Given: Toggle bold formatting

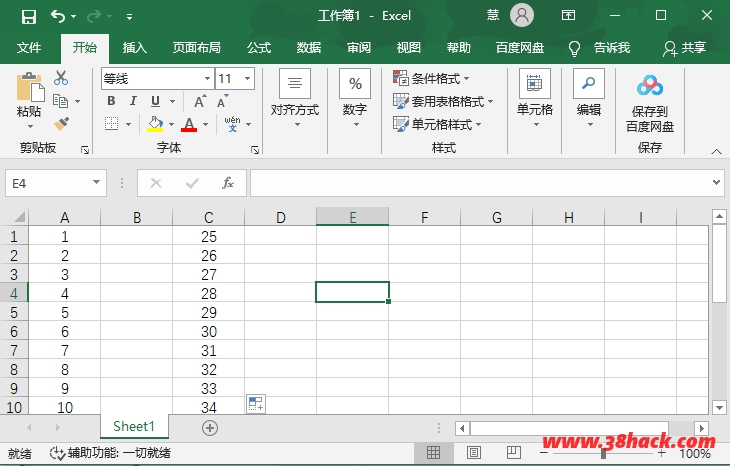Looking at the screenshot, I should 111,101.
